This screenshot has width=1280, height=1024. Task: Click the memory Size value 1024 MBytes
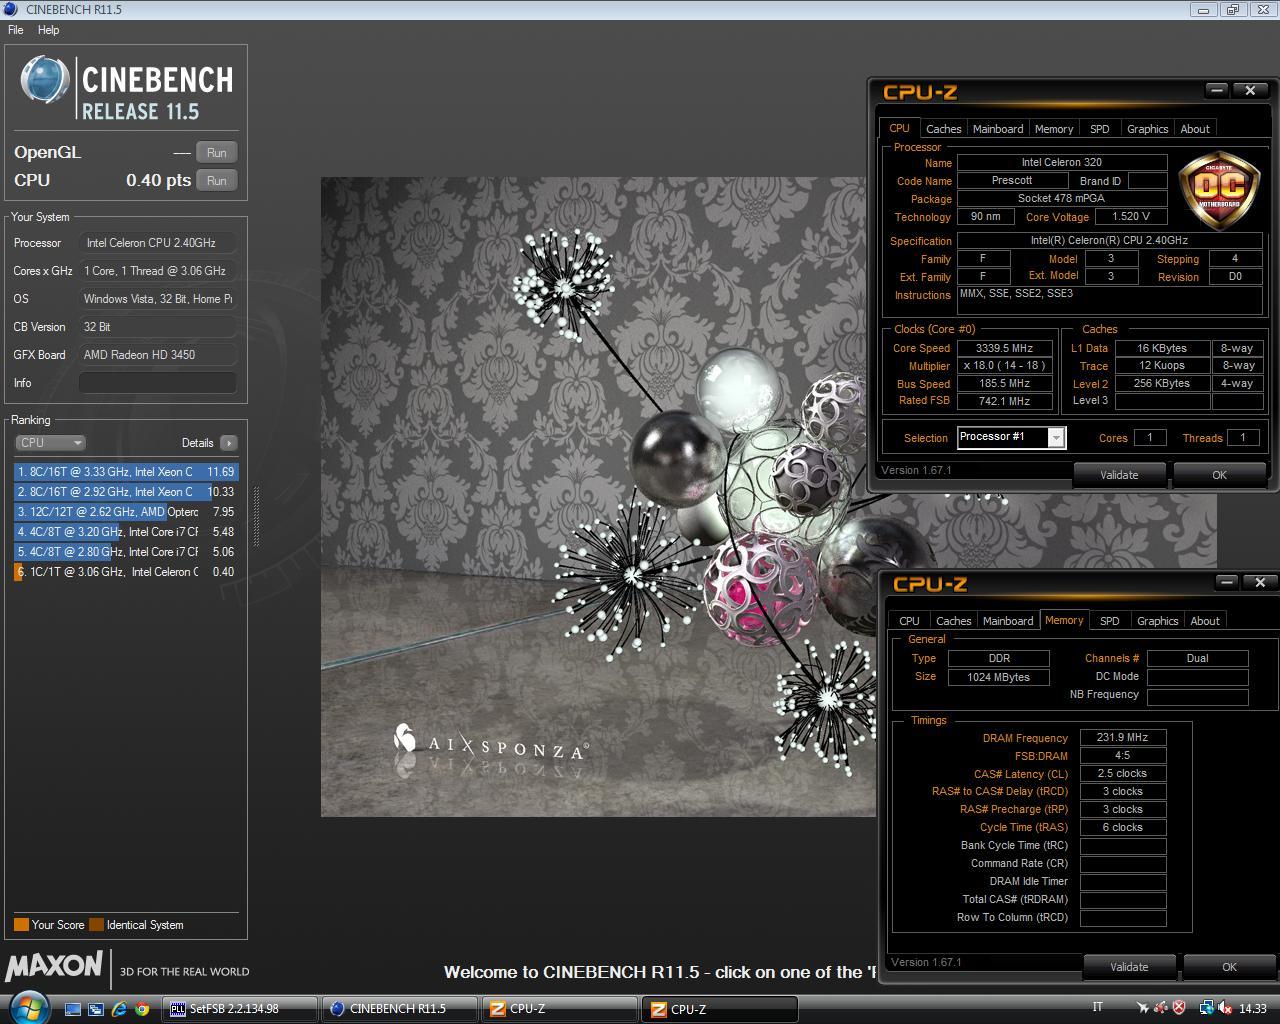998,677
